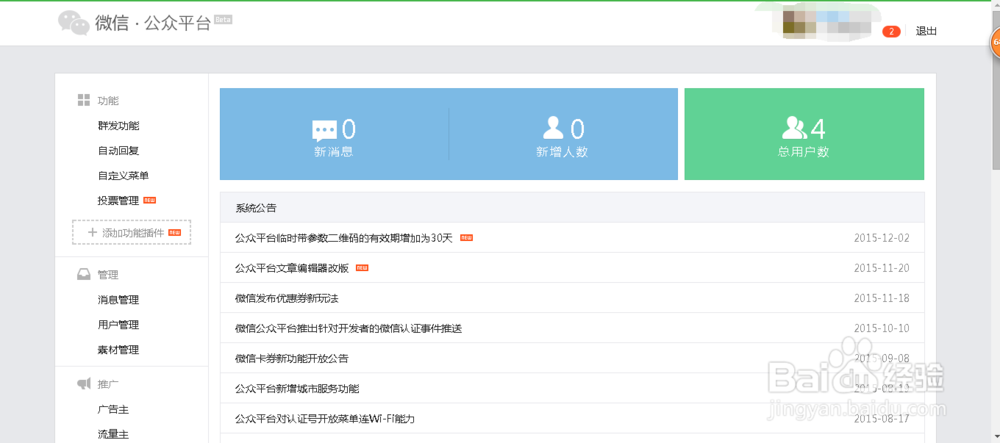Viewport: 1000px width, 443px height.
Task: Open 广告主 in the sidebar
Action: [x=114, y=409]
